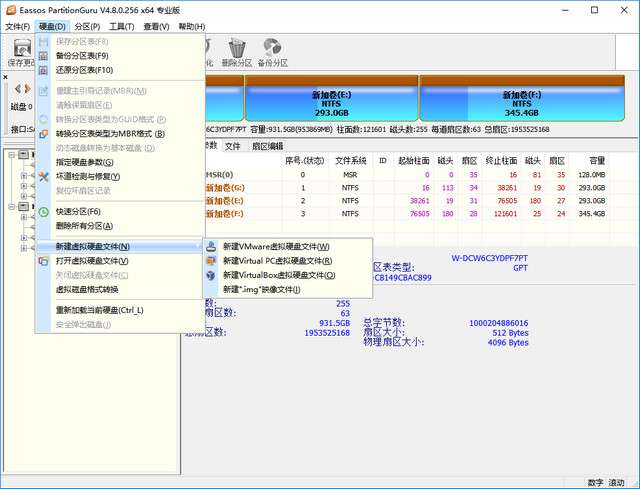Click the 删除分区 trash can icon
The width and height of the screenshot is (640, 489).
pos(236,48)
